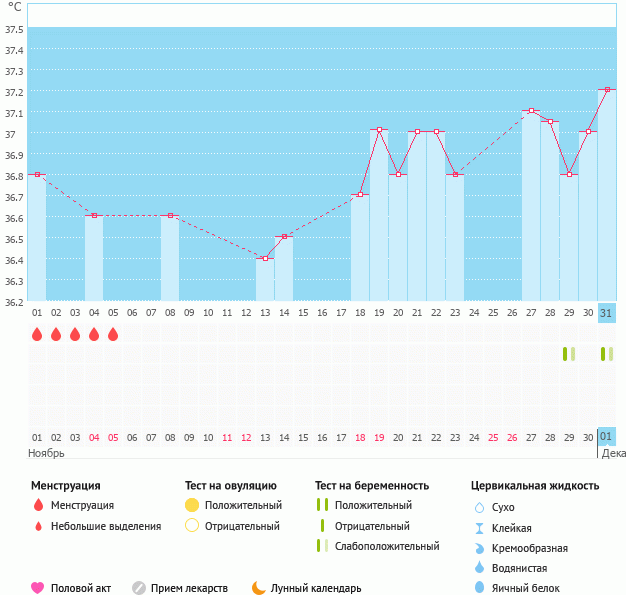This screenshot has width=626, height=595.
Task: Click the Небольшие выделения legend label
Action: (x=105, y=526)
